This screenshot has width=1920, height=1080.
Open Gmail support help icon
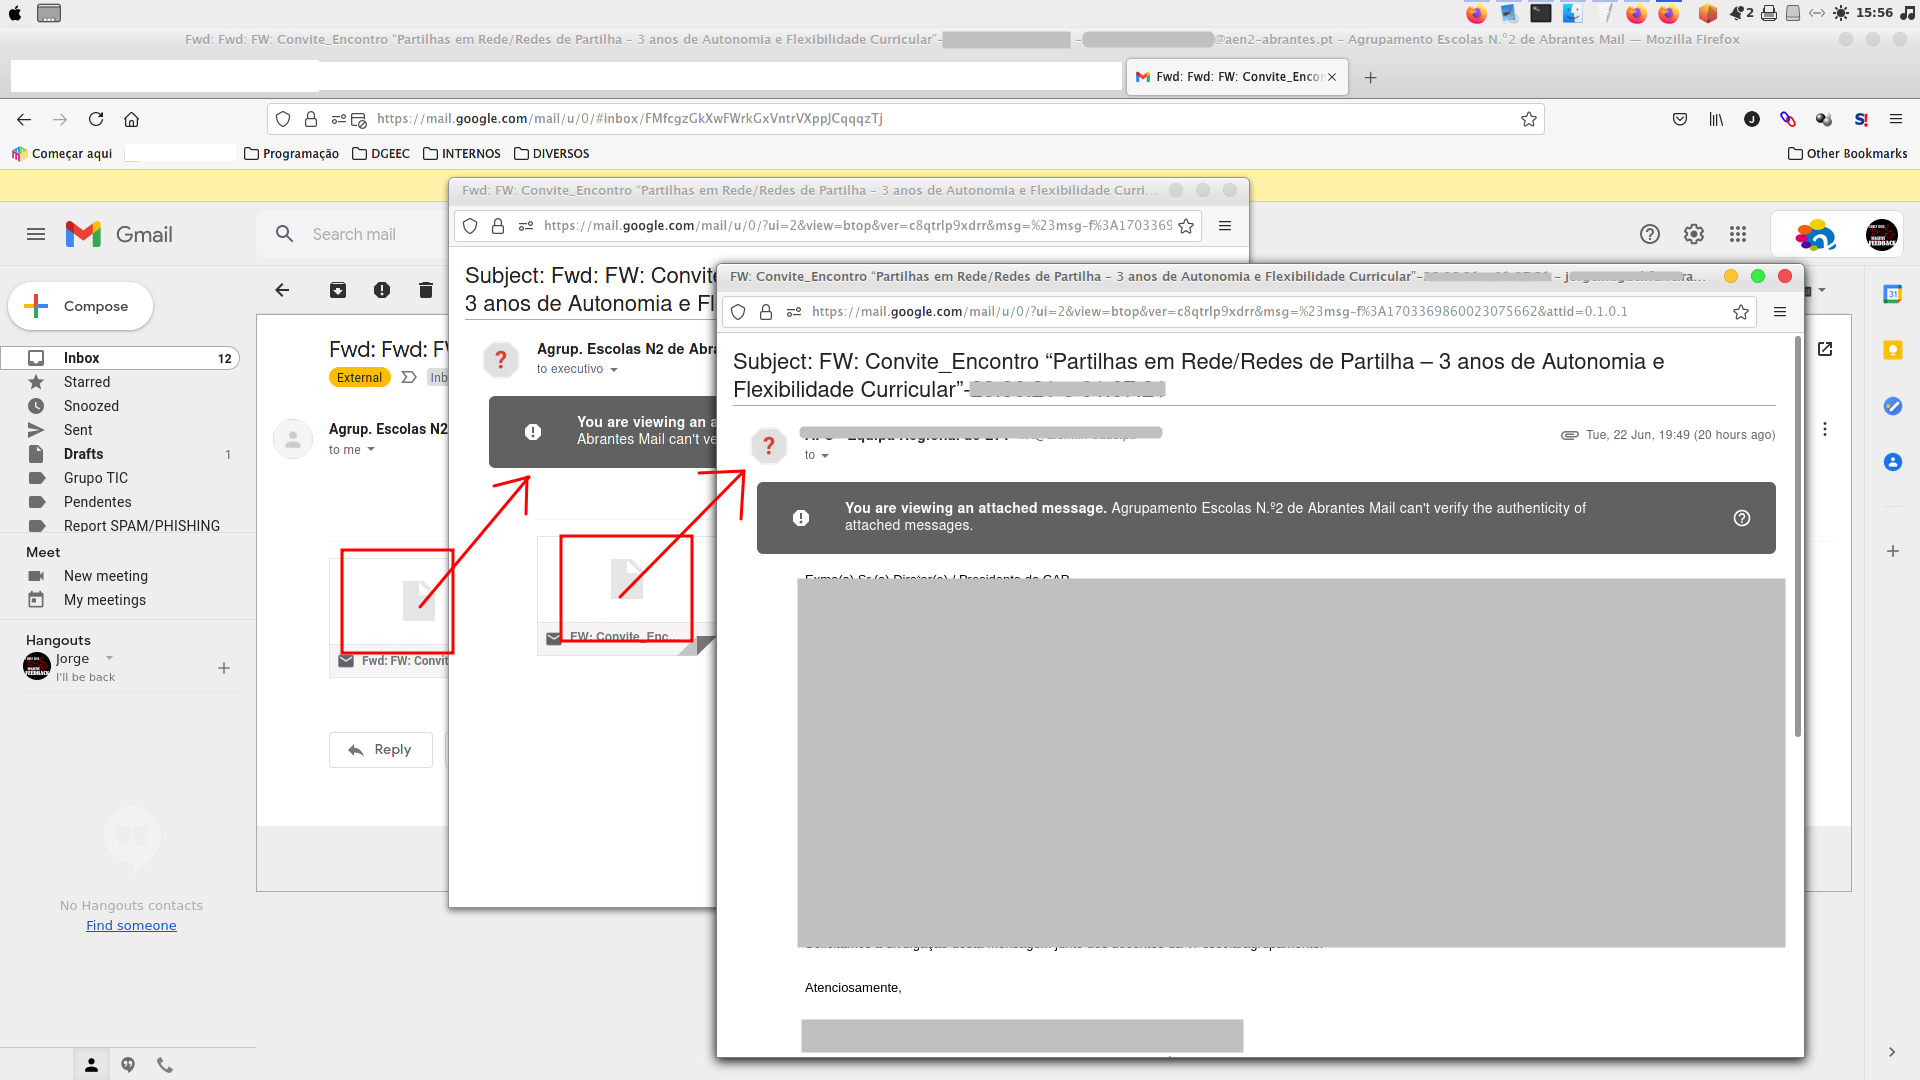tap(1649, 234)
